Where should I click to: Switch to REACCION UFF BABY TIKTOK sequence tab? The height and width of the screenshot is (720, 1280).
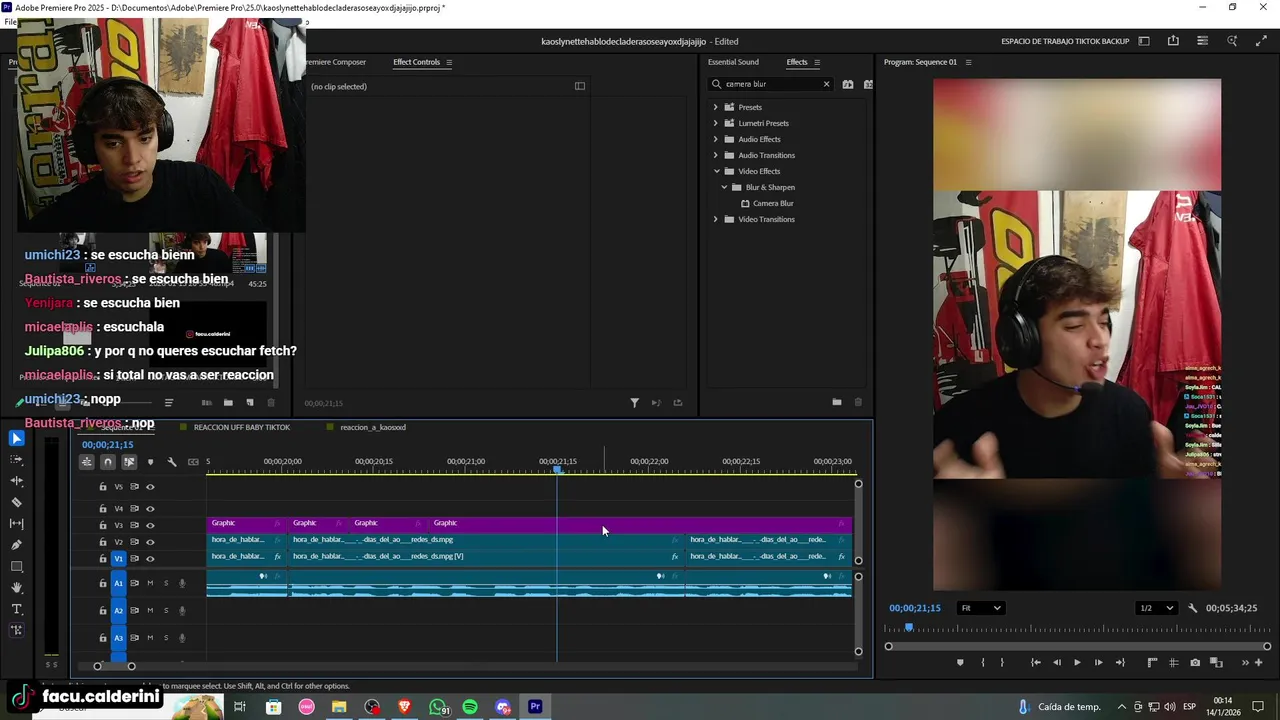click(x=241, y=427)
